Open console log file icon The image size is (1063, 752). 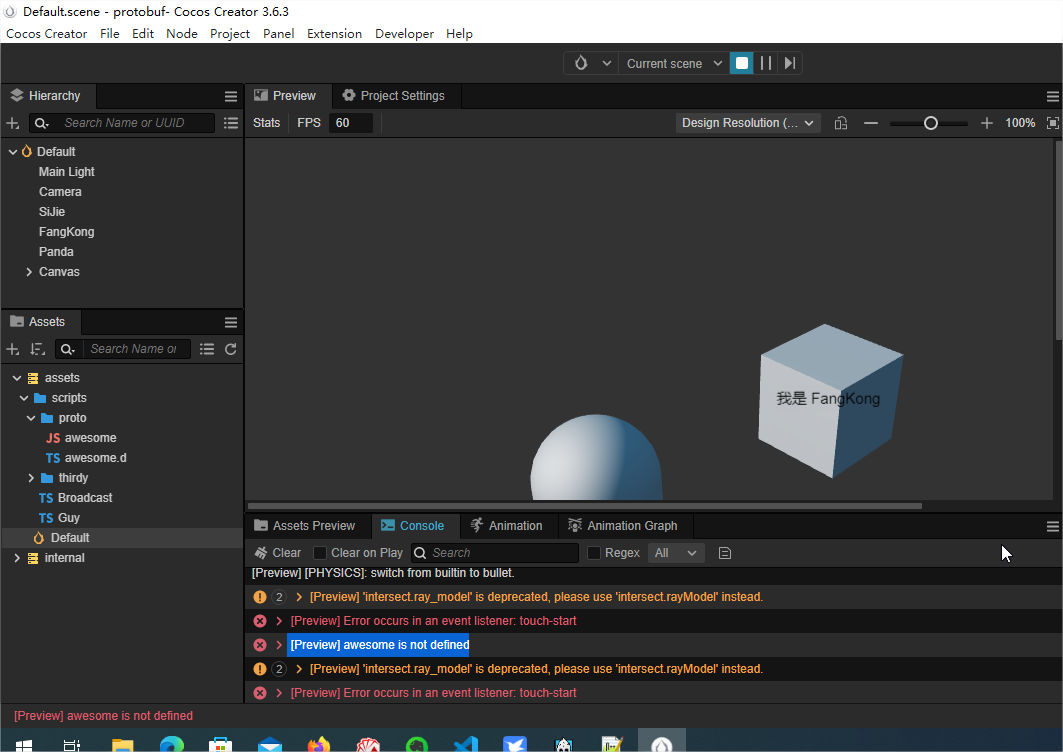coord(725,553)
